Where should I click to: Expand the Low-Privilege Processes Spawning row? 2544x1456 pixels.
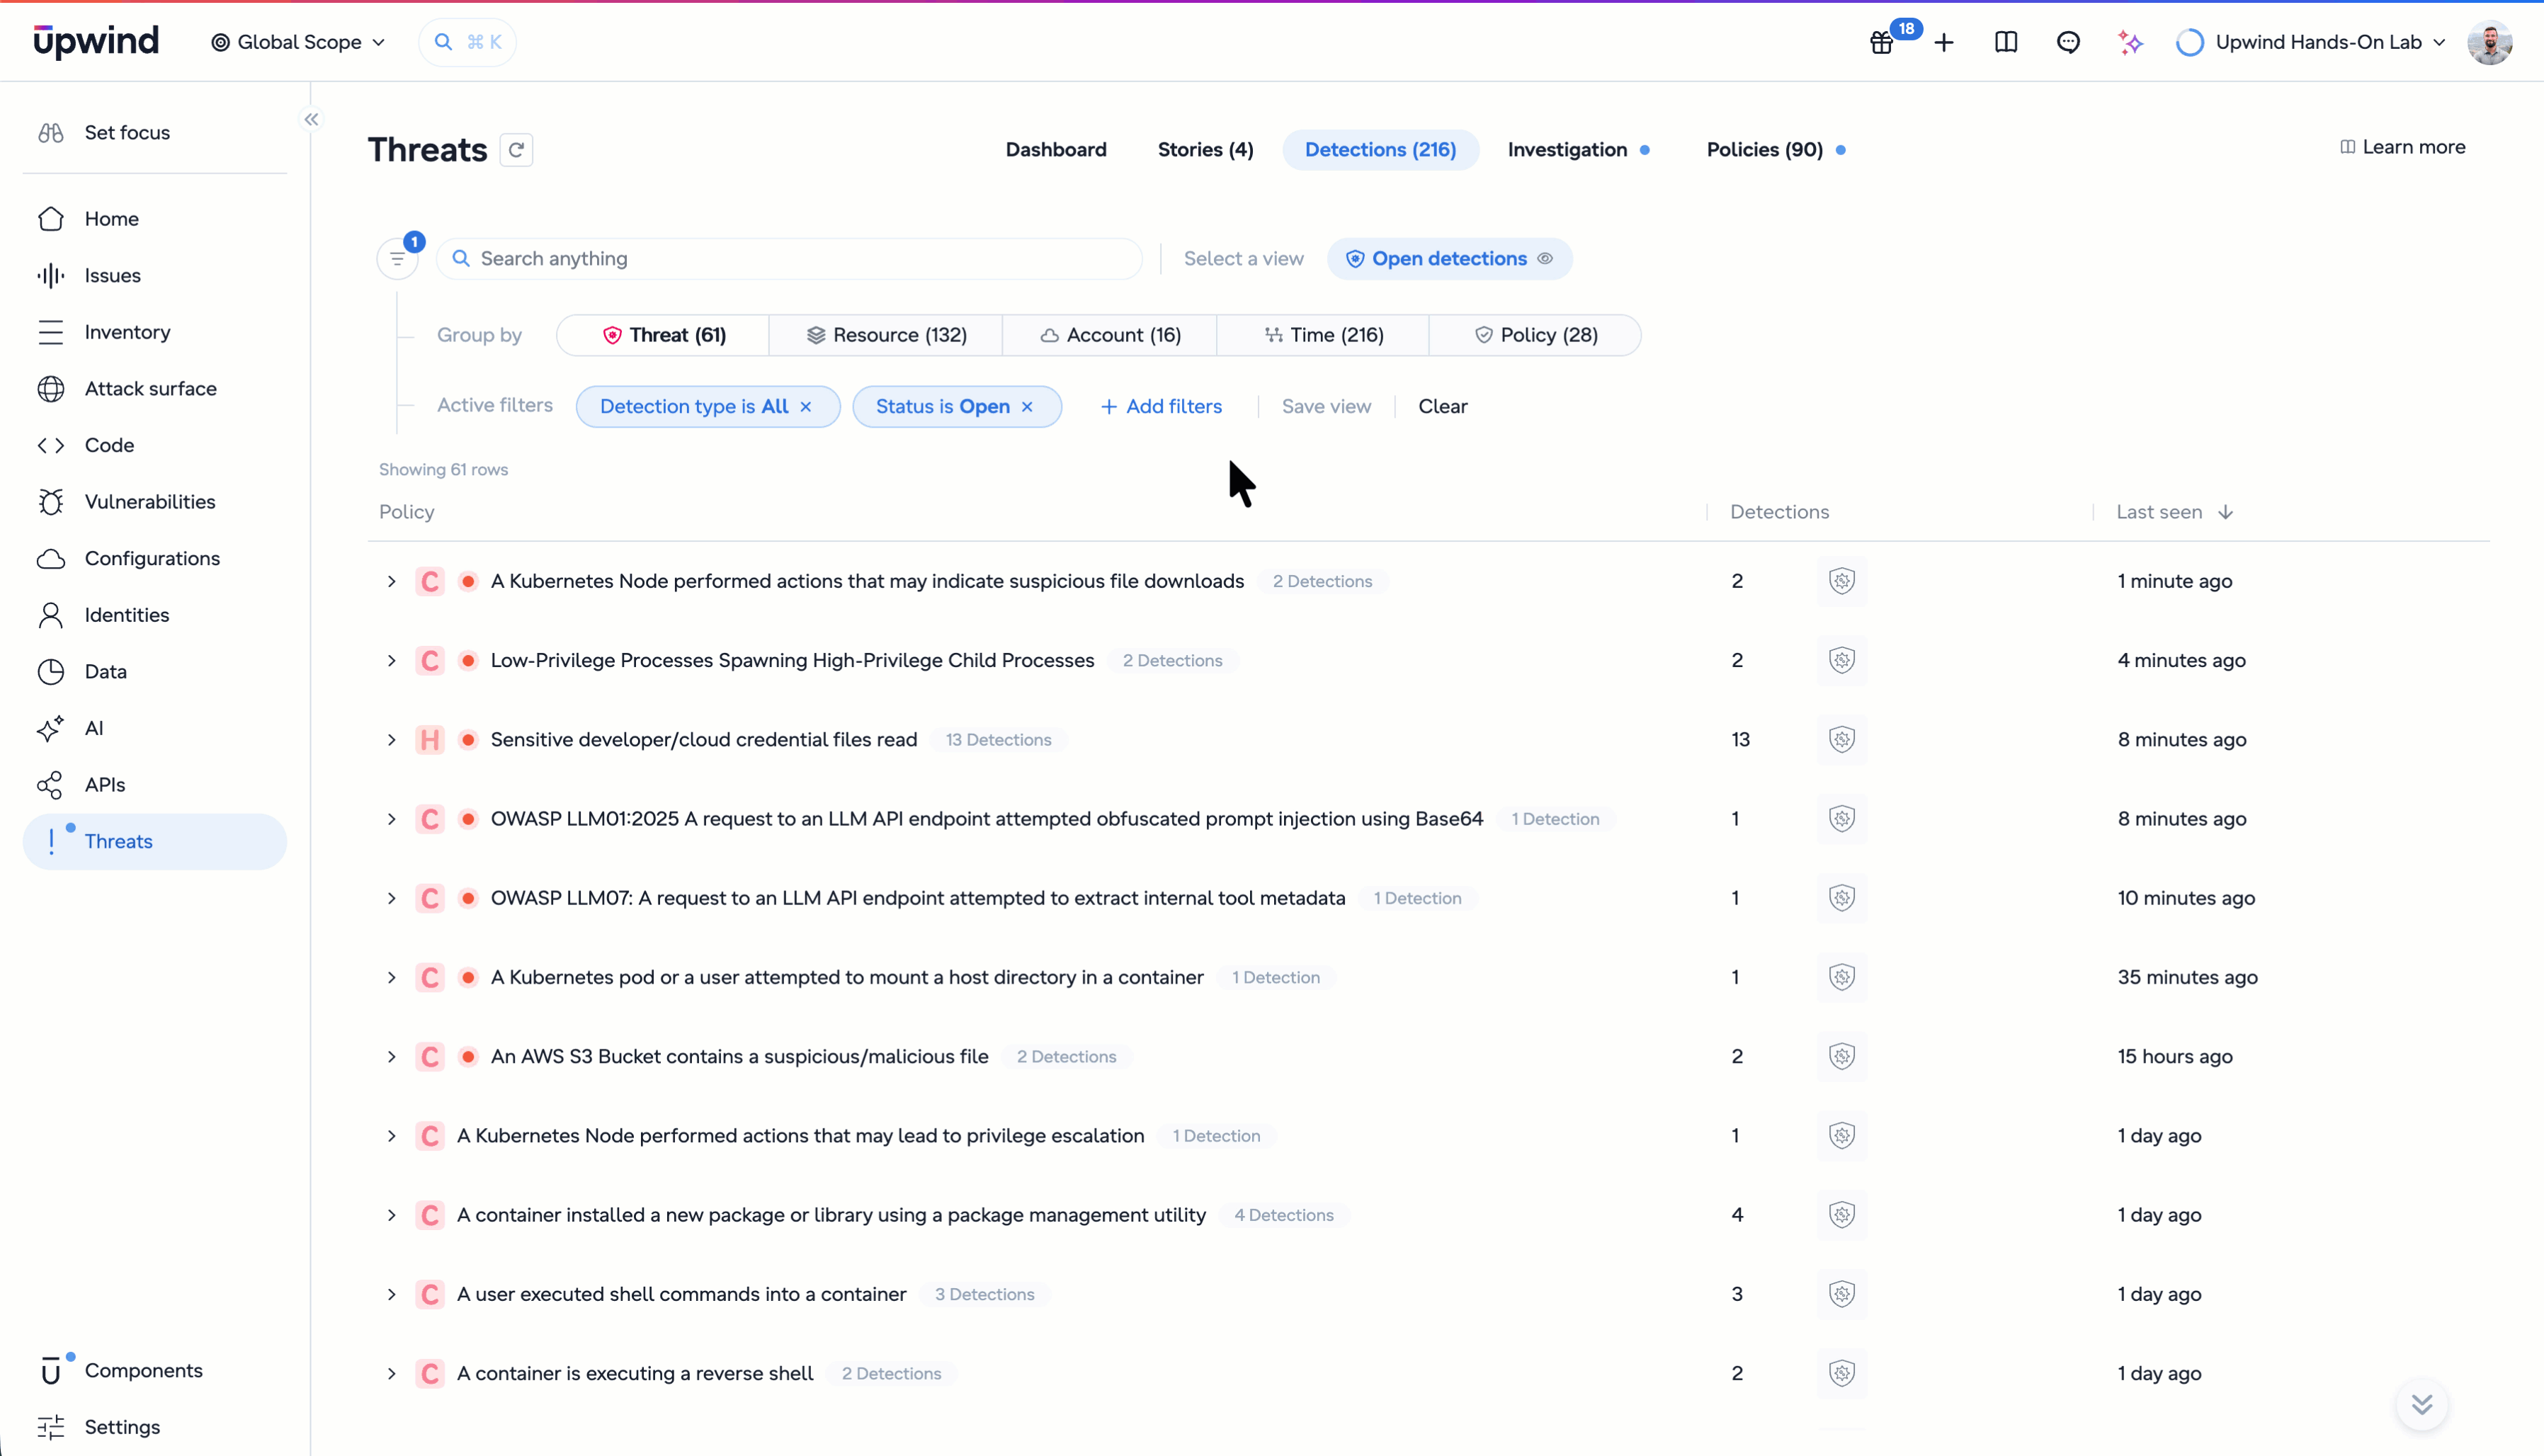(392, 660)
